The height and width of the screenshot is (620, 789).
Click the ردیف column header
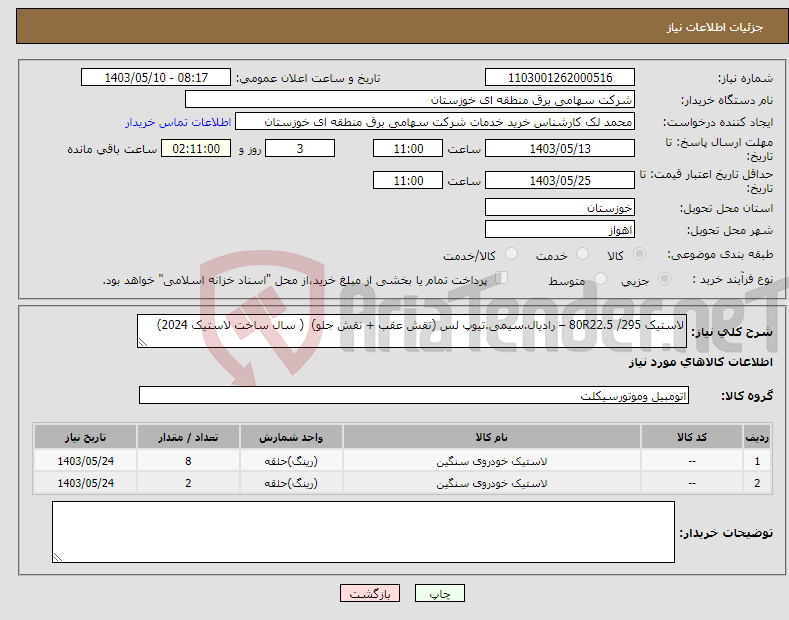(757, 437)
